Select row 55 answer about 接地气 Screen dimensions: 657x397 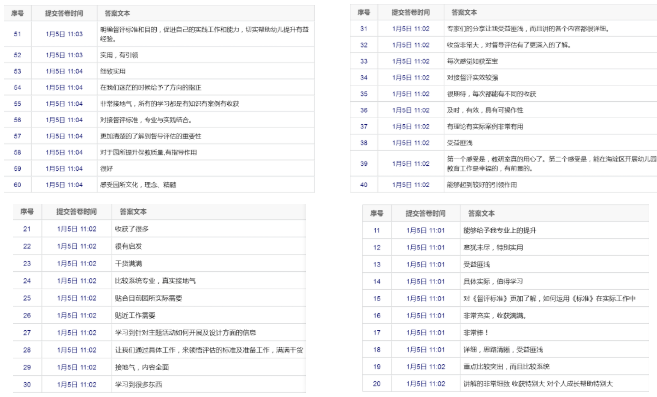pyautogui.click(x=169, y=104)
